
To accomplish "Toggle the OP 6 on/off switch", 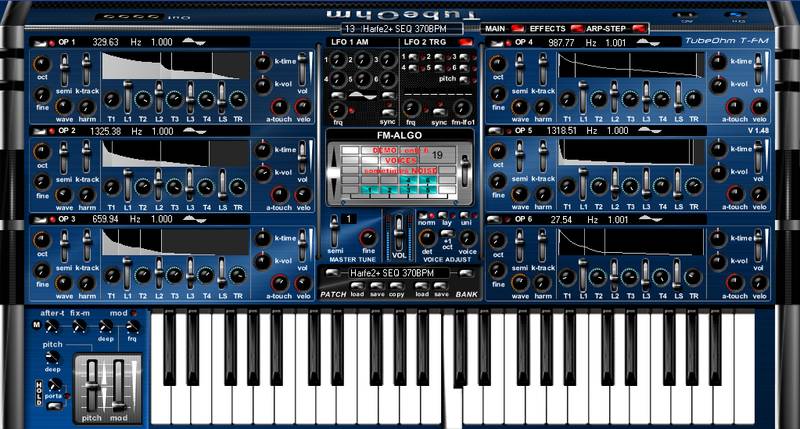I will coord(495,220).
